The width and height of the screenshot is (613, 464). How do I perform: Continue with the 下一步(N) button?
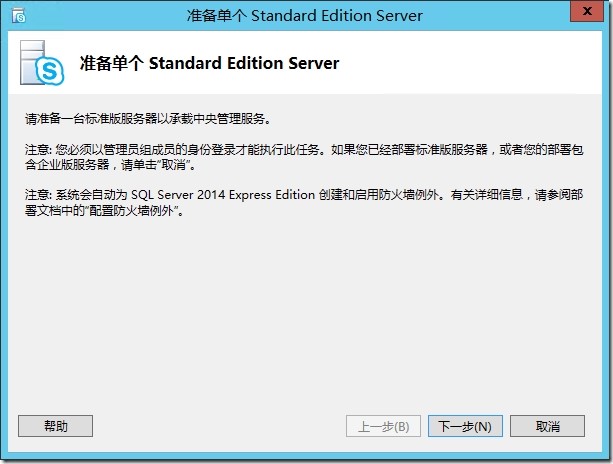click(465, 426)
